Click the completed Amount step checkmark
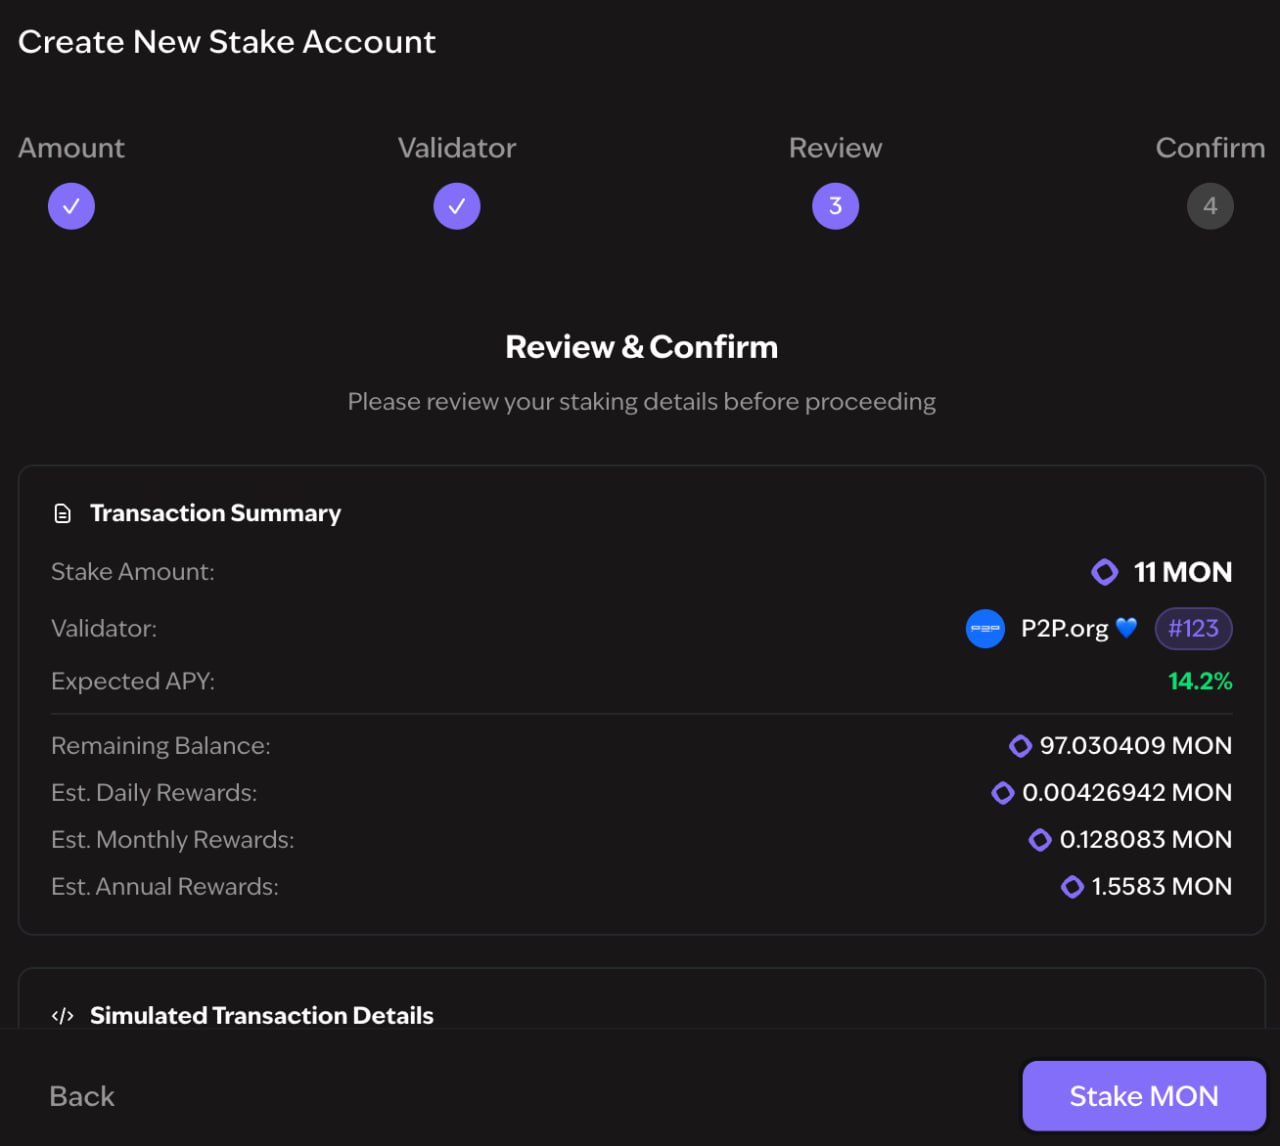The width and height of the screenshot is (1280, 1146). (71, 206)
